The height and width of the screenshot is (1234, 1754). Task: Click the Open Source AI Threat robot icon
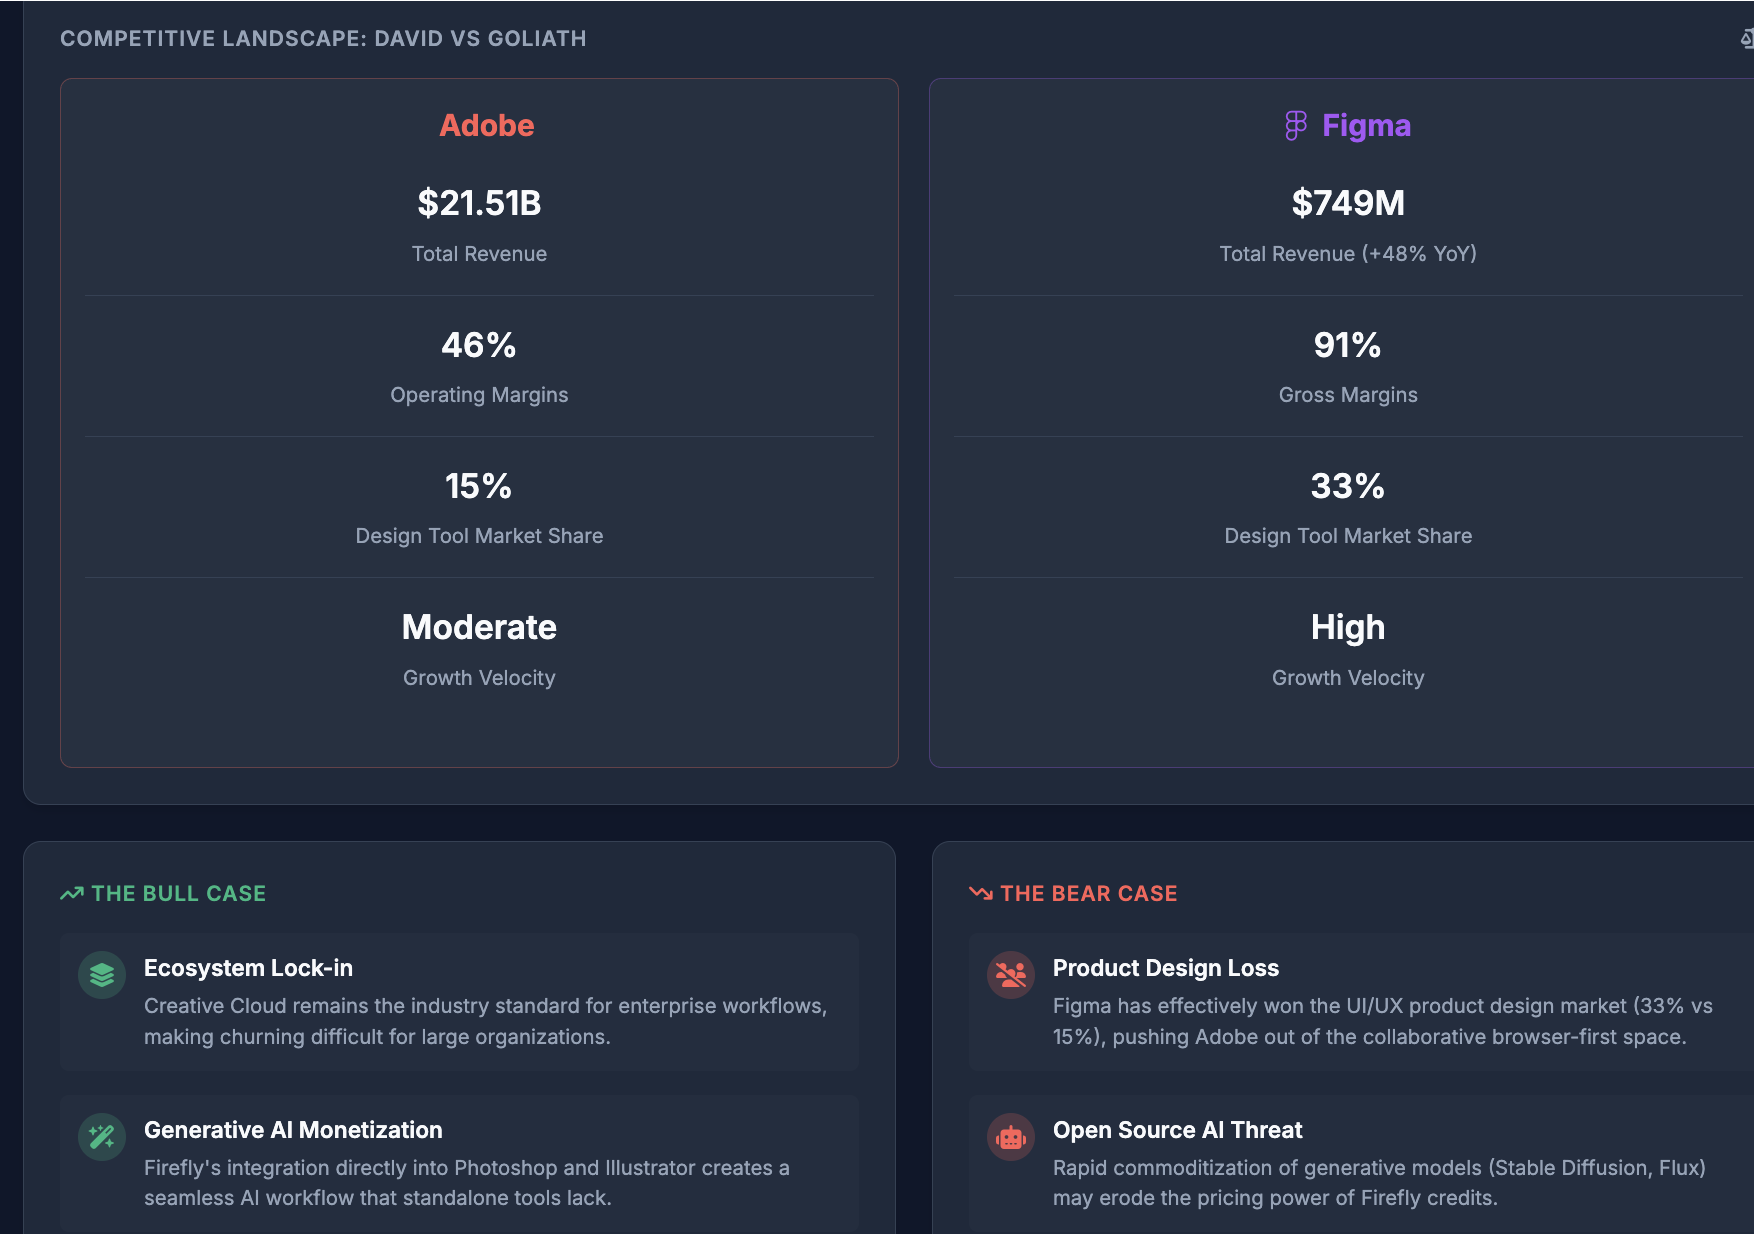click(1011, 1137)
